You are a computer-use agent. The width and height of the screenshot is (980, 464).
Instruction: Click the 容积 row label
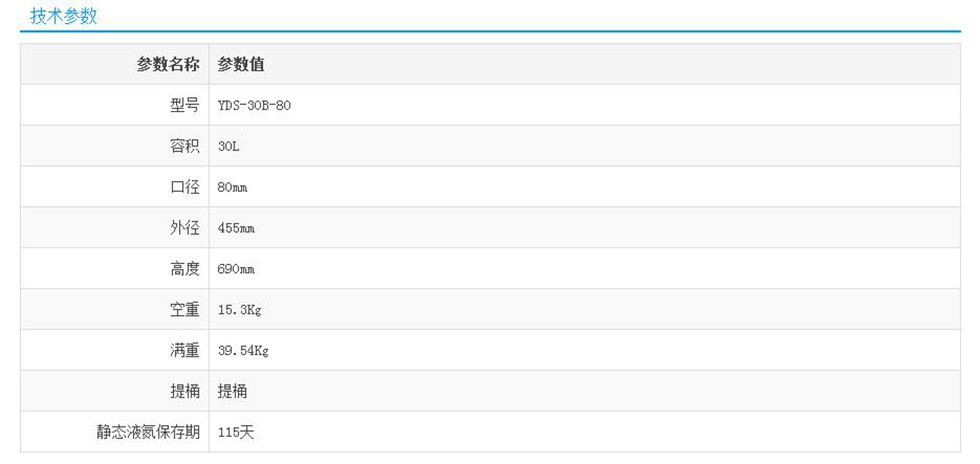185,146
